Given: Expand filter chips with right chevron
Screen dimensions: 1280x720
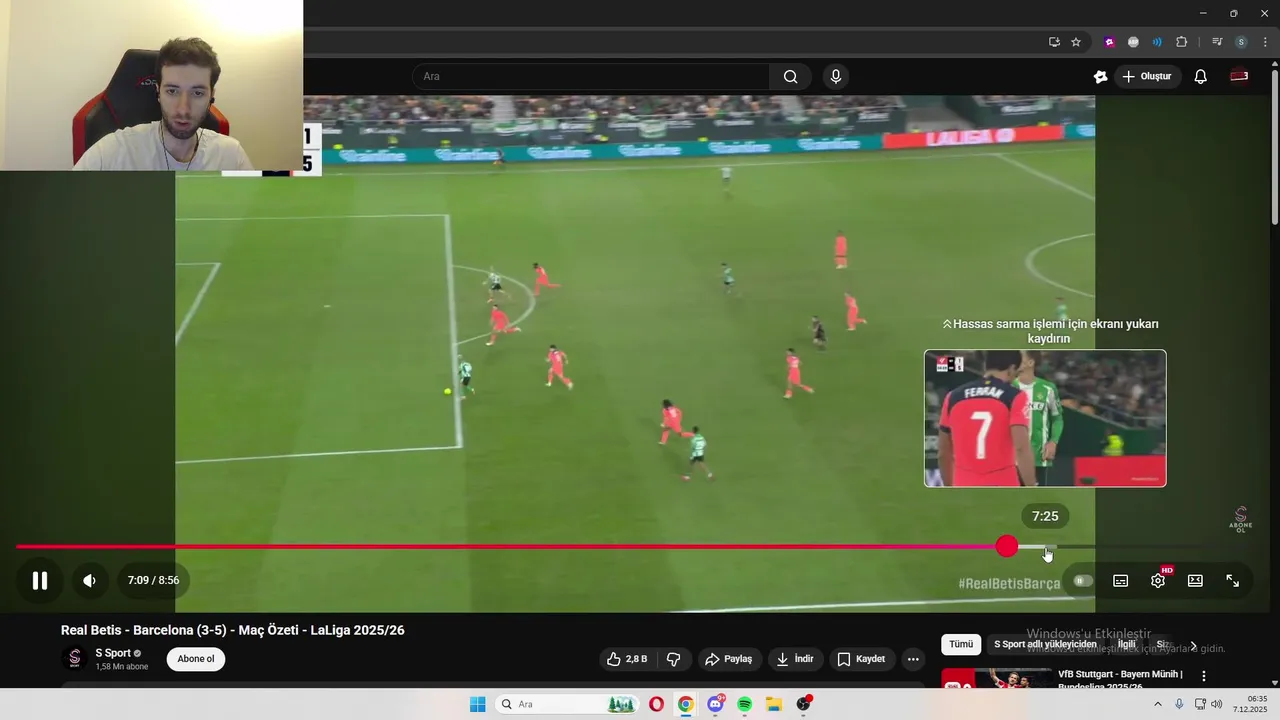Looking at the screenshot, I should tap(1193, 645).
